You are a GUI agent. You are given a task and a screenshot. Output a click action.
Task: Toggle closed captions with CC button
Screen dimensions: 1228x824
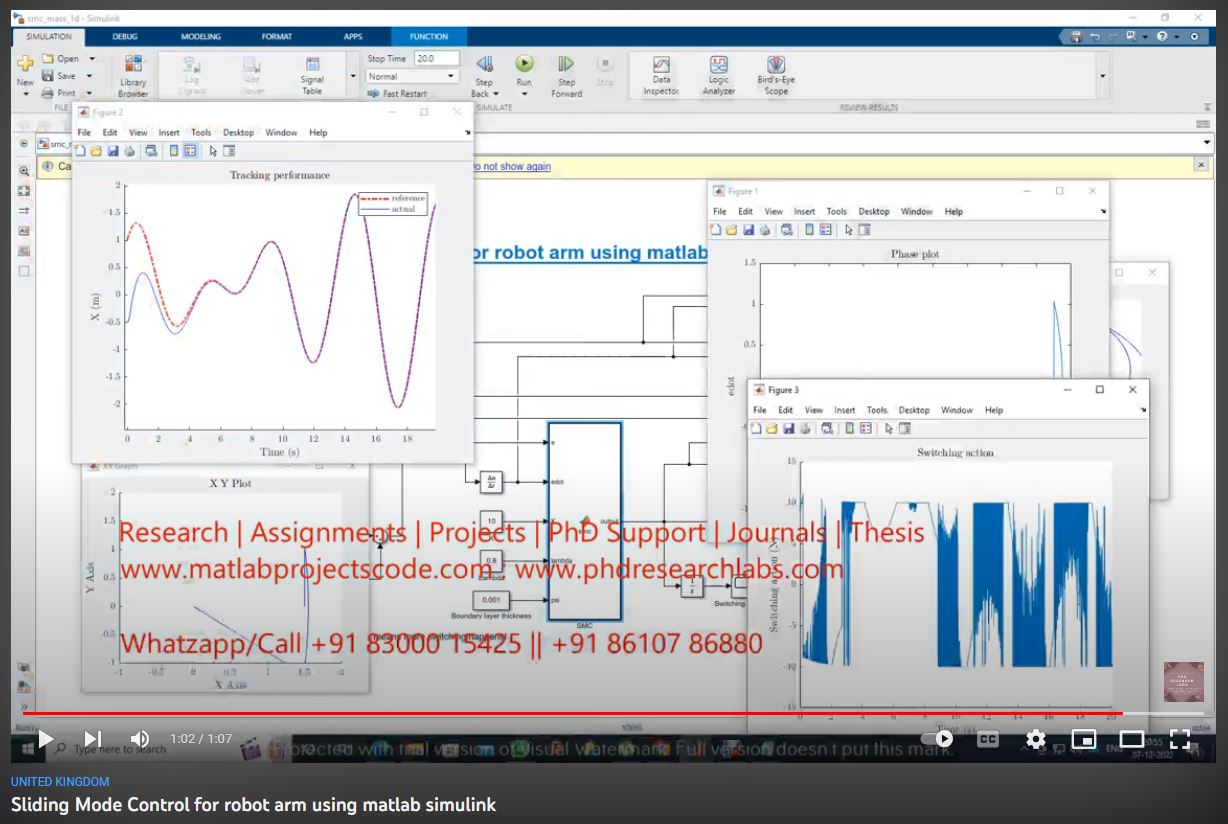(988, 739)
